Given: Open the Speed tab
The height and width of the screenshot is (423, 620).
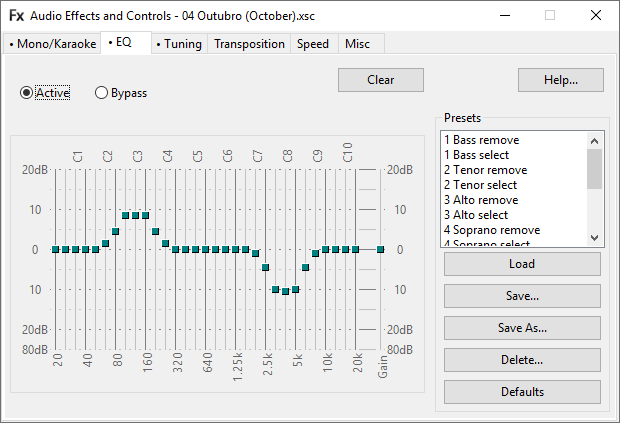Looking at the screenshot, I should 313,44.
